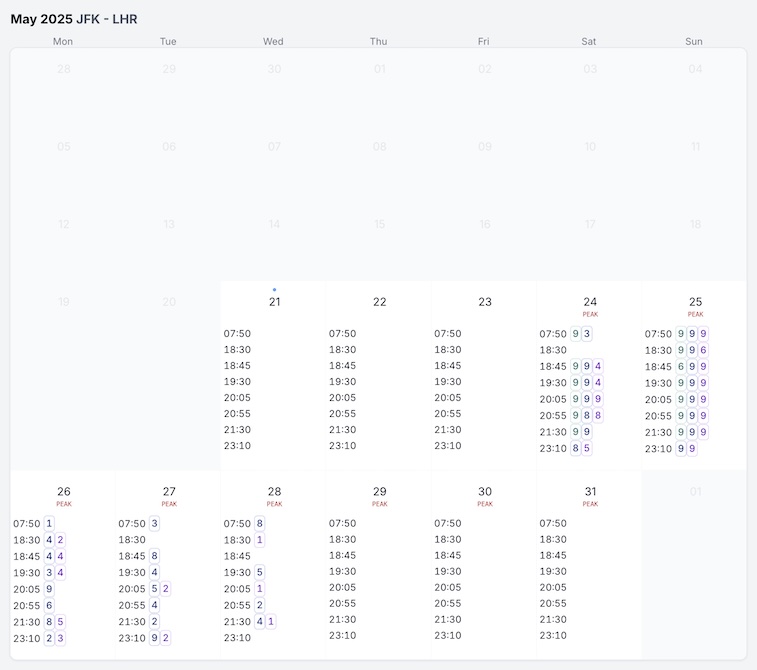Image resolution: width=757 pixels, height=670 pixels.
Task: Click the 21:30 flight on May 23
Action: (x=448, y=430)
